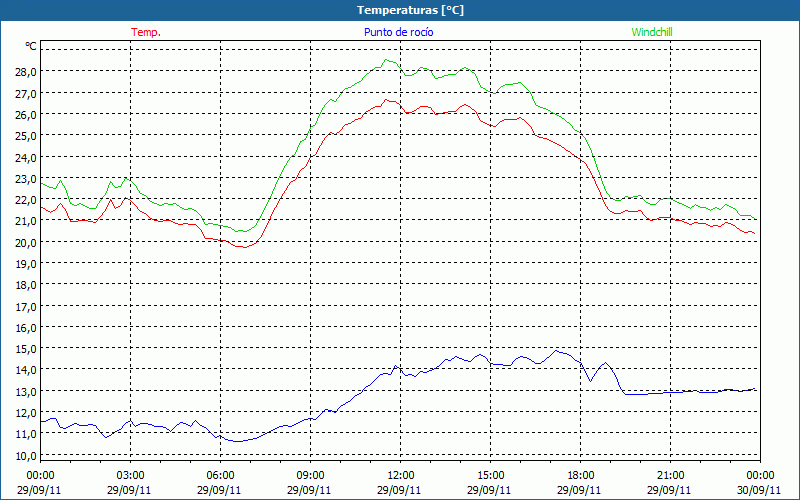Viewport: 800px width, 500px height.
Task: Click the 15:00 time axis label
Action: [x=491, y=475]
